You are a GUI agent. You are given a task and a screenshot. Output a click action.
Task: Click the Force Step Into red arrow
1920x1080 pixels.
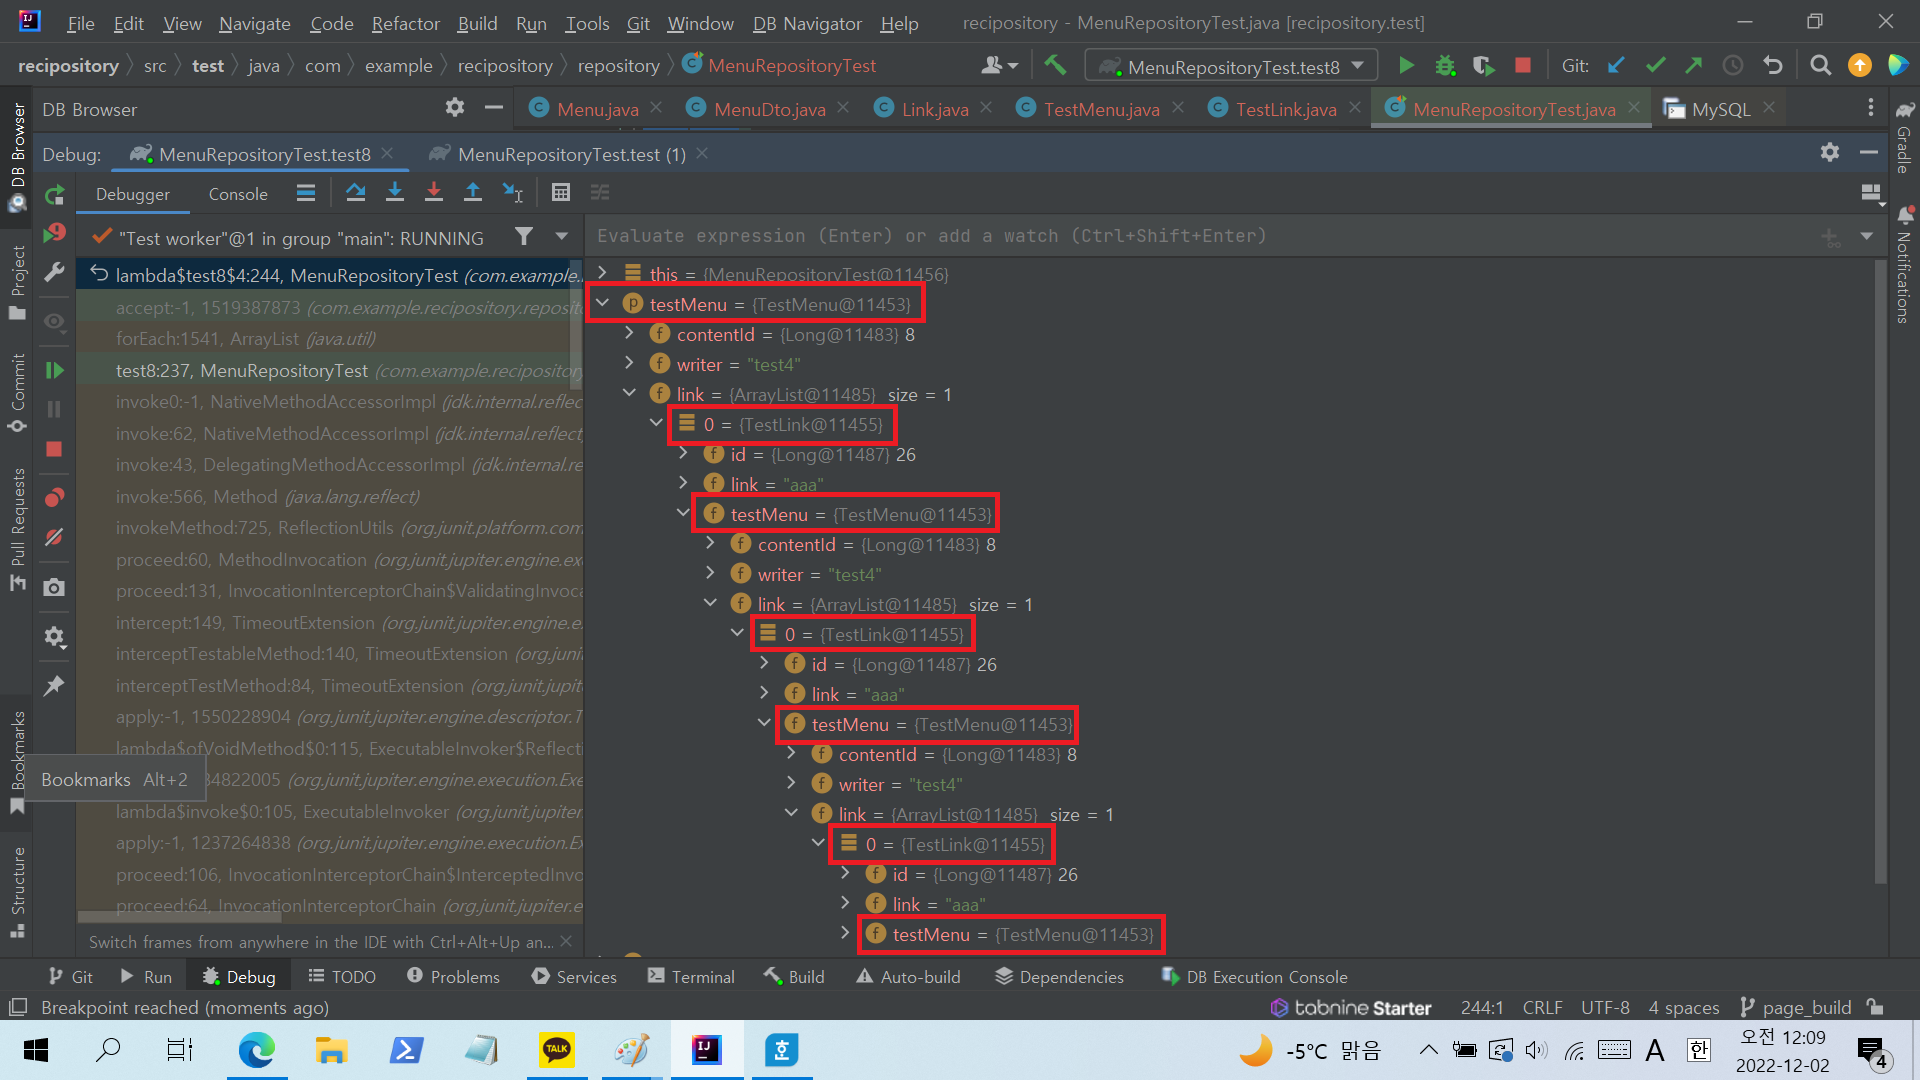tap(433, 193)
